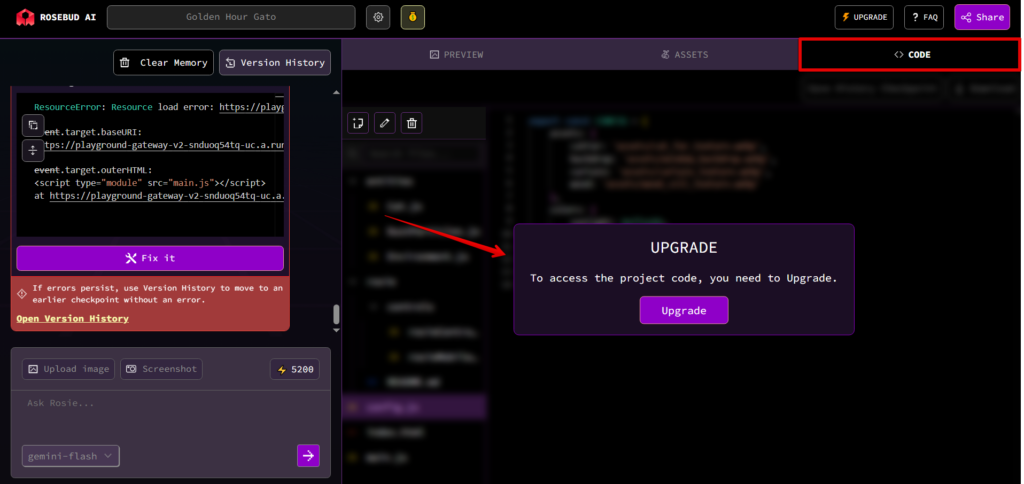Switch to the Assets tab

(x=684, y=55)
